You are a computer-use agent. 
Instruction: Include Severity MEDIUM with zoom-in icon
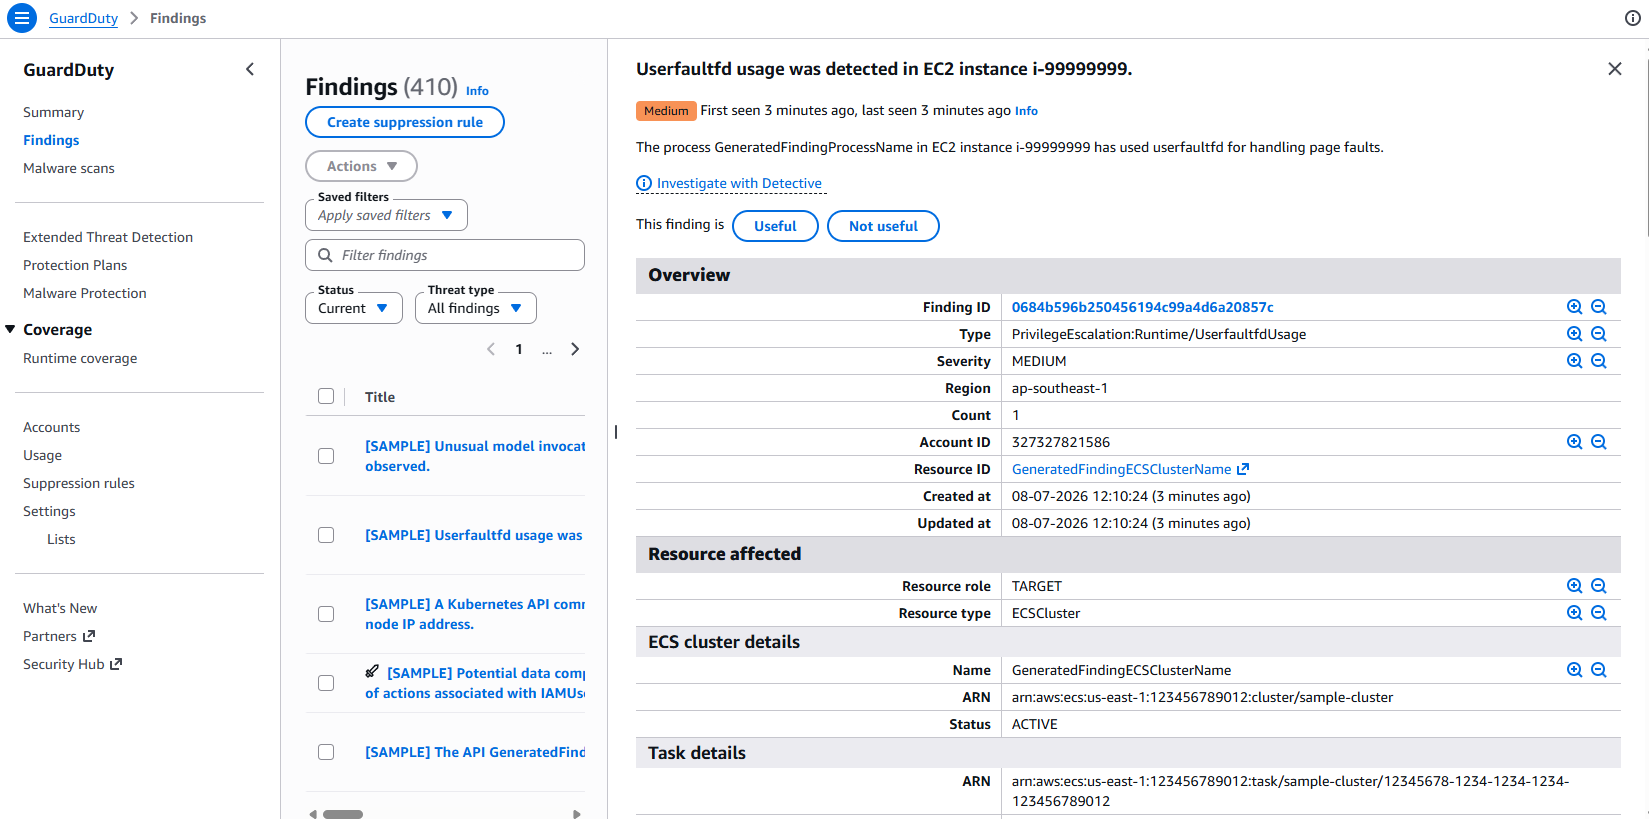tap(1575, 361)
